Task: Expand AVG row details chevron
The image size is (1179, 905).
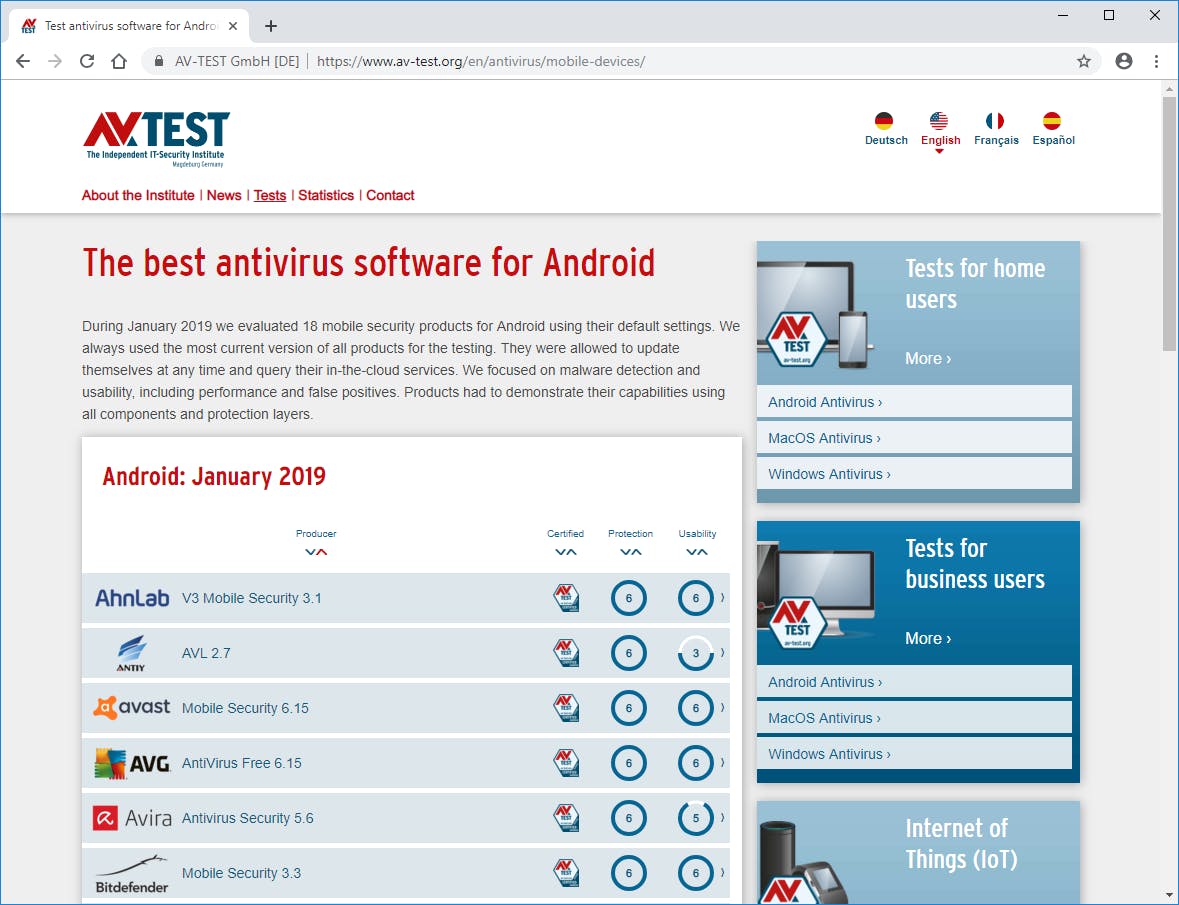Action: click(723, 762)
